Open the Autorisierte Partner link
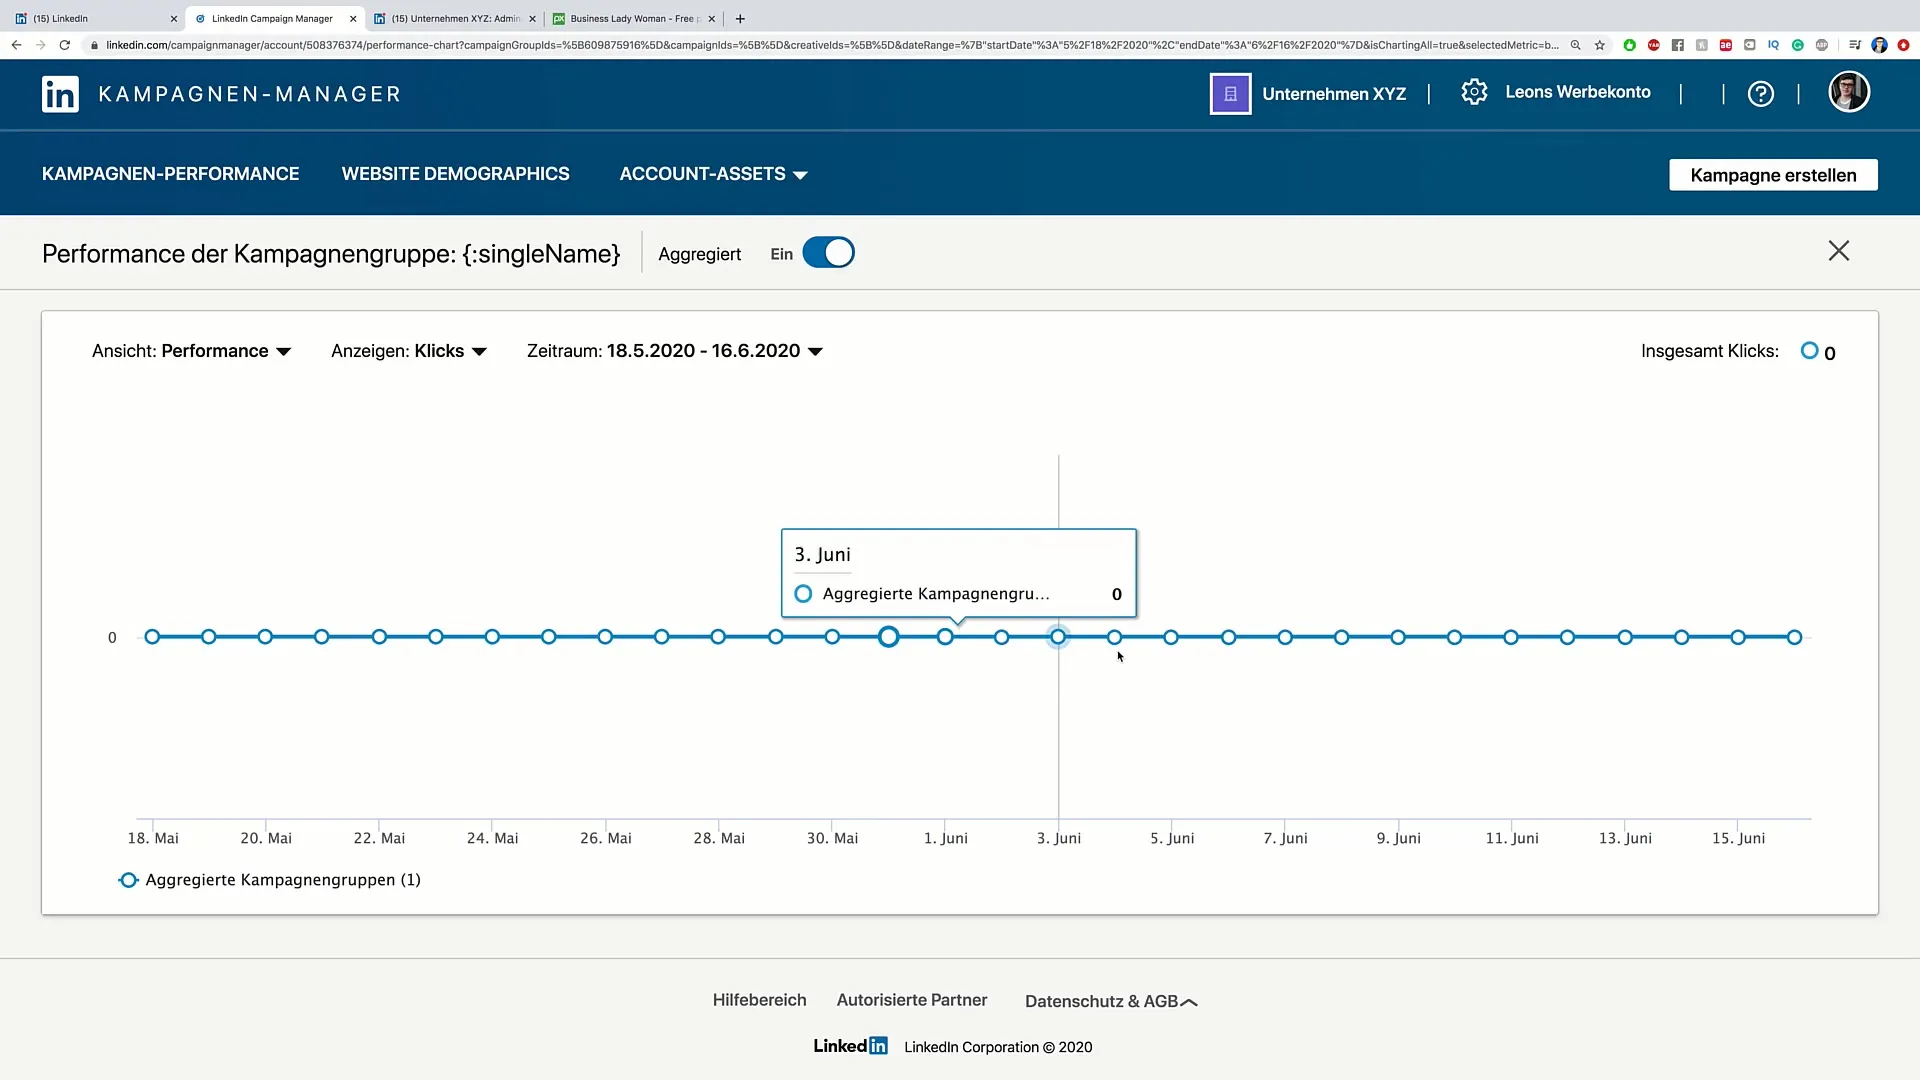The height and width of the screenshot is (1080, 1920). [x=911, y=1000]
